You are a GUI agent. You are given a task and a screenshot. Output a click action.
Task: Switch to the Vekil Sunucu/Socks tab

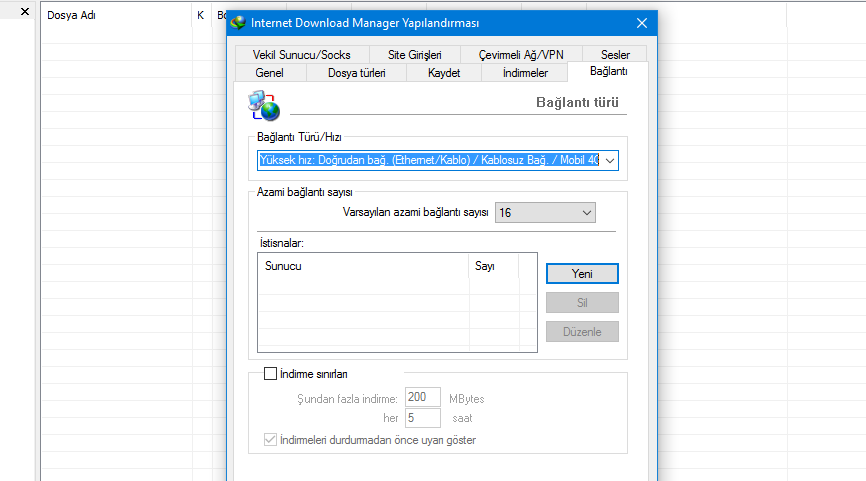pyautogui.click(x=302, y=55)
